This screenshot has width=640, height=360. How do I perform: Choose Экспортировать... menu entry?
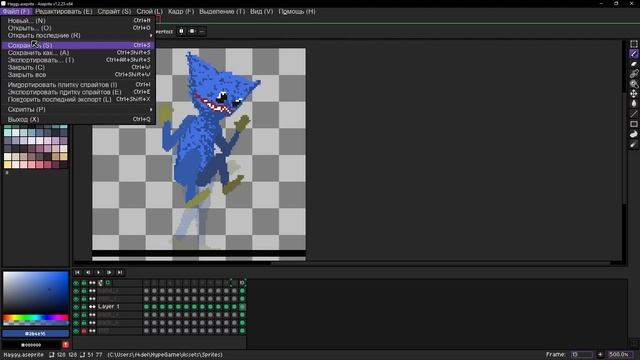pyautogui.click(x=78, y=60)
